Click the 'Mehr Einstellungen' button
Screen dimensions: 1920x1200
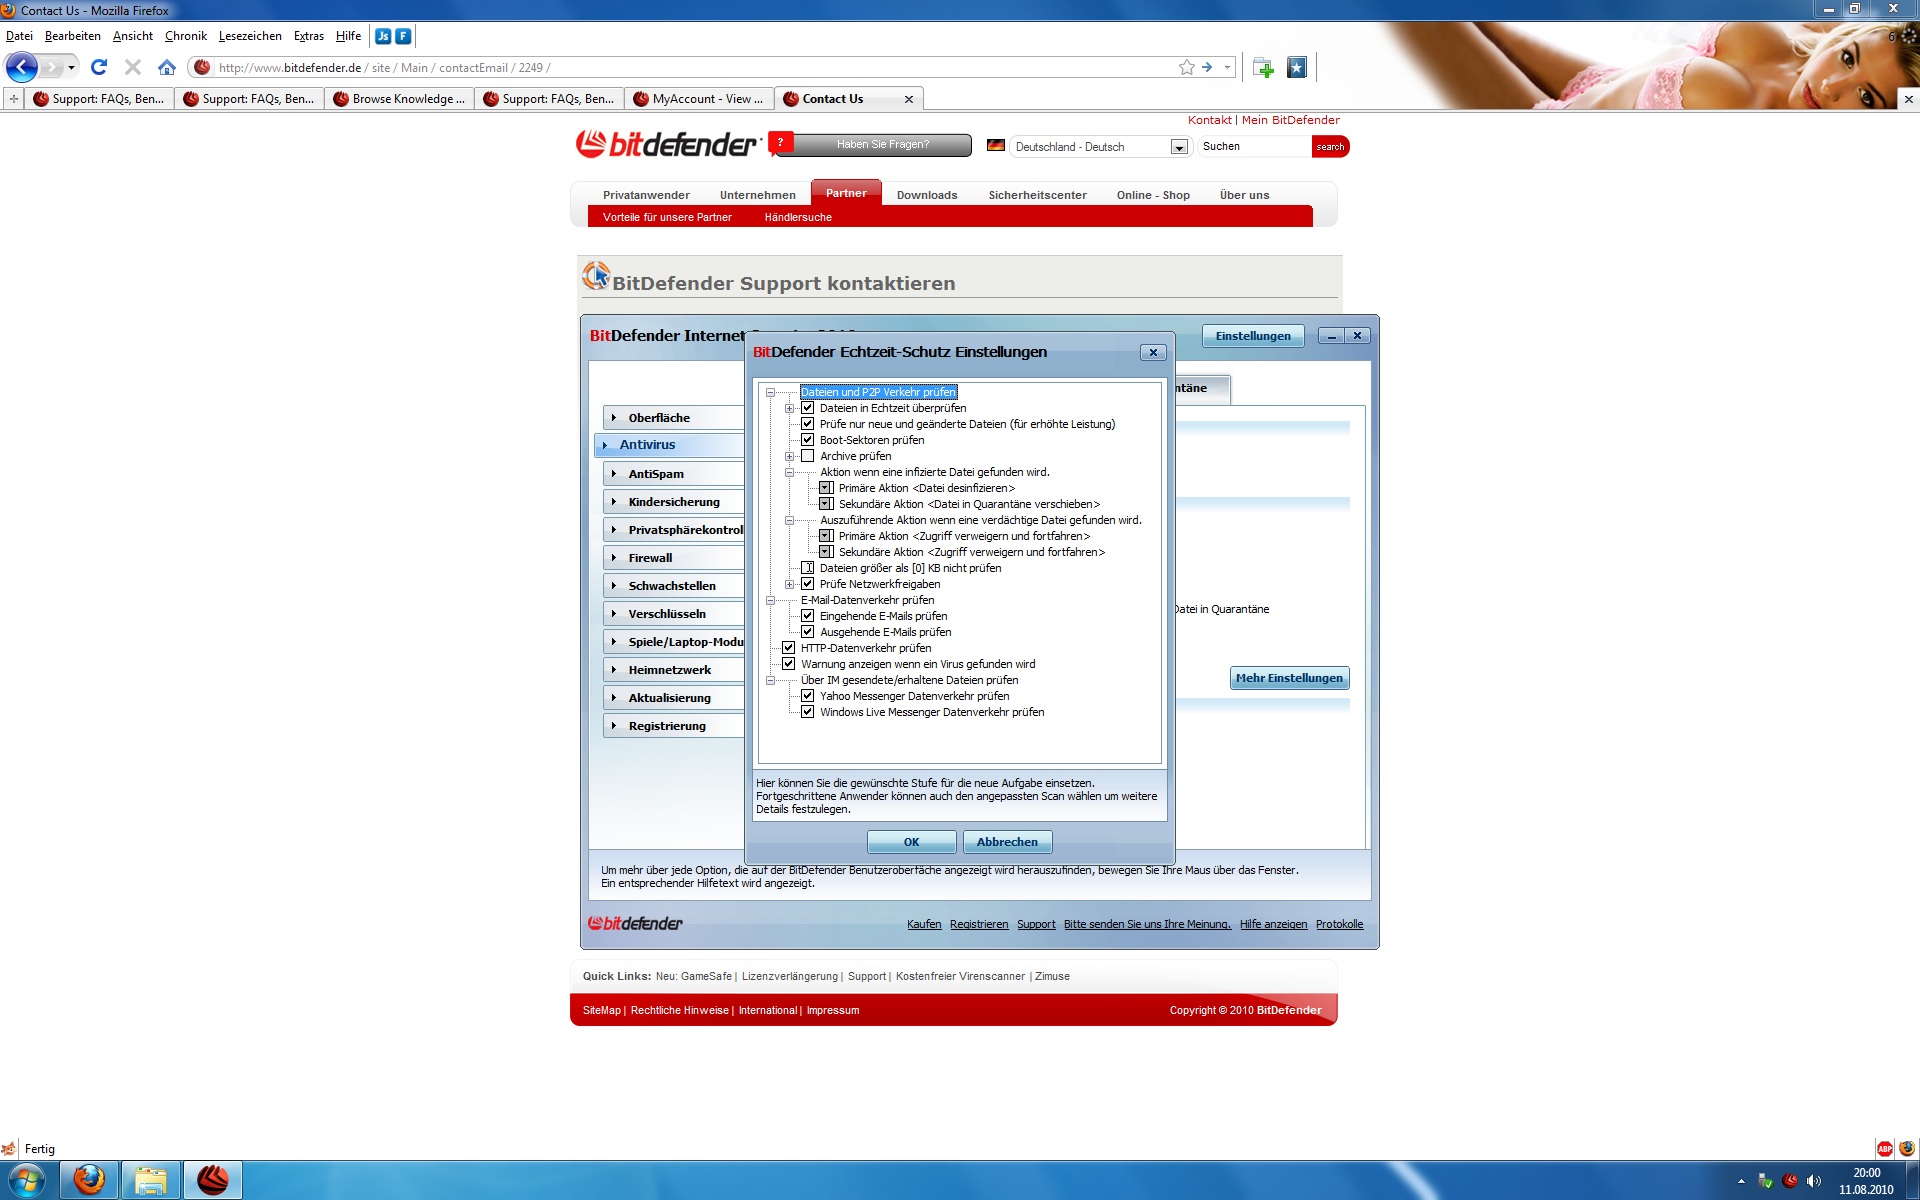[x=1289, y=678]
